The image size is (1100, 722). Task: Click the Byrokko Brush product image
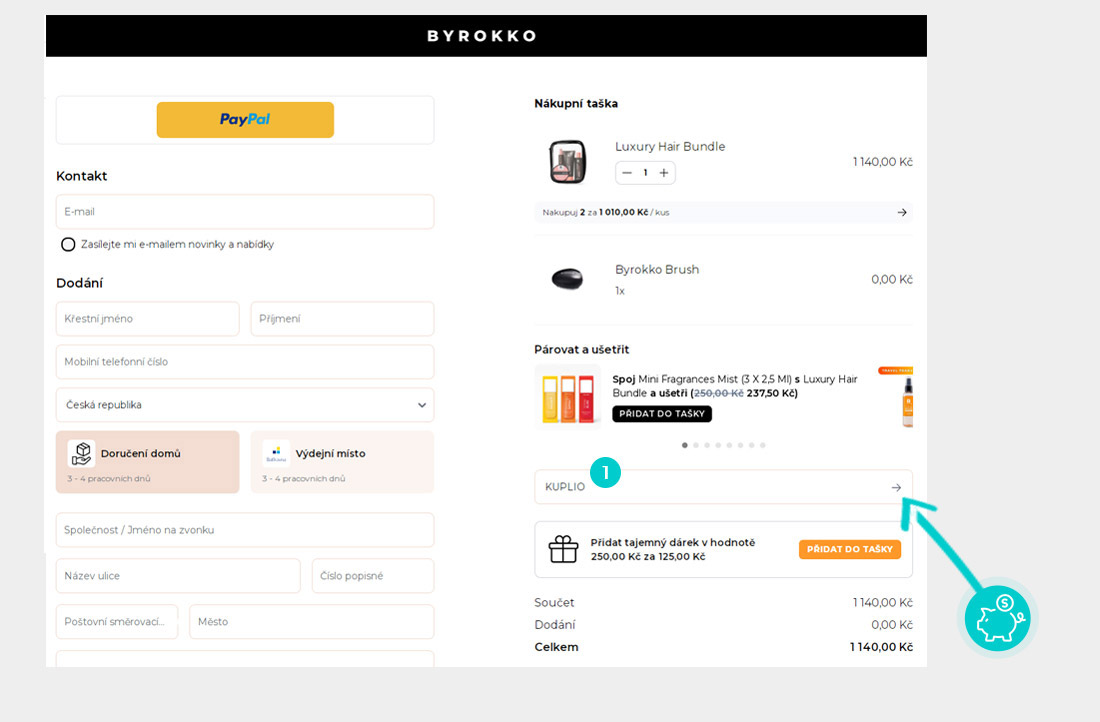click(567, 279)
